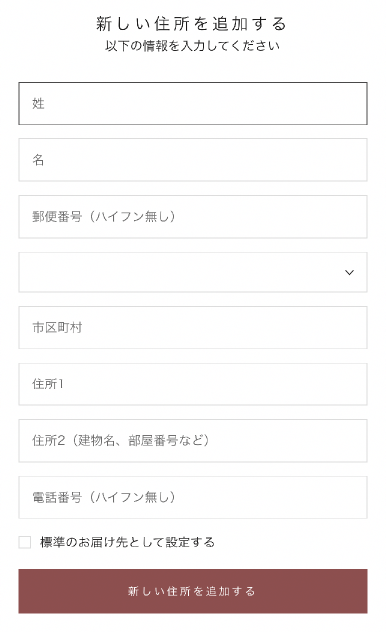
Task: Focus the 姓 last name input field
Action: pos(193,104)
